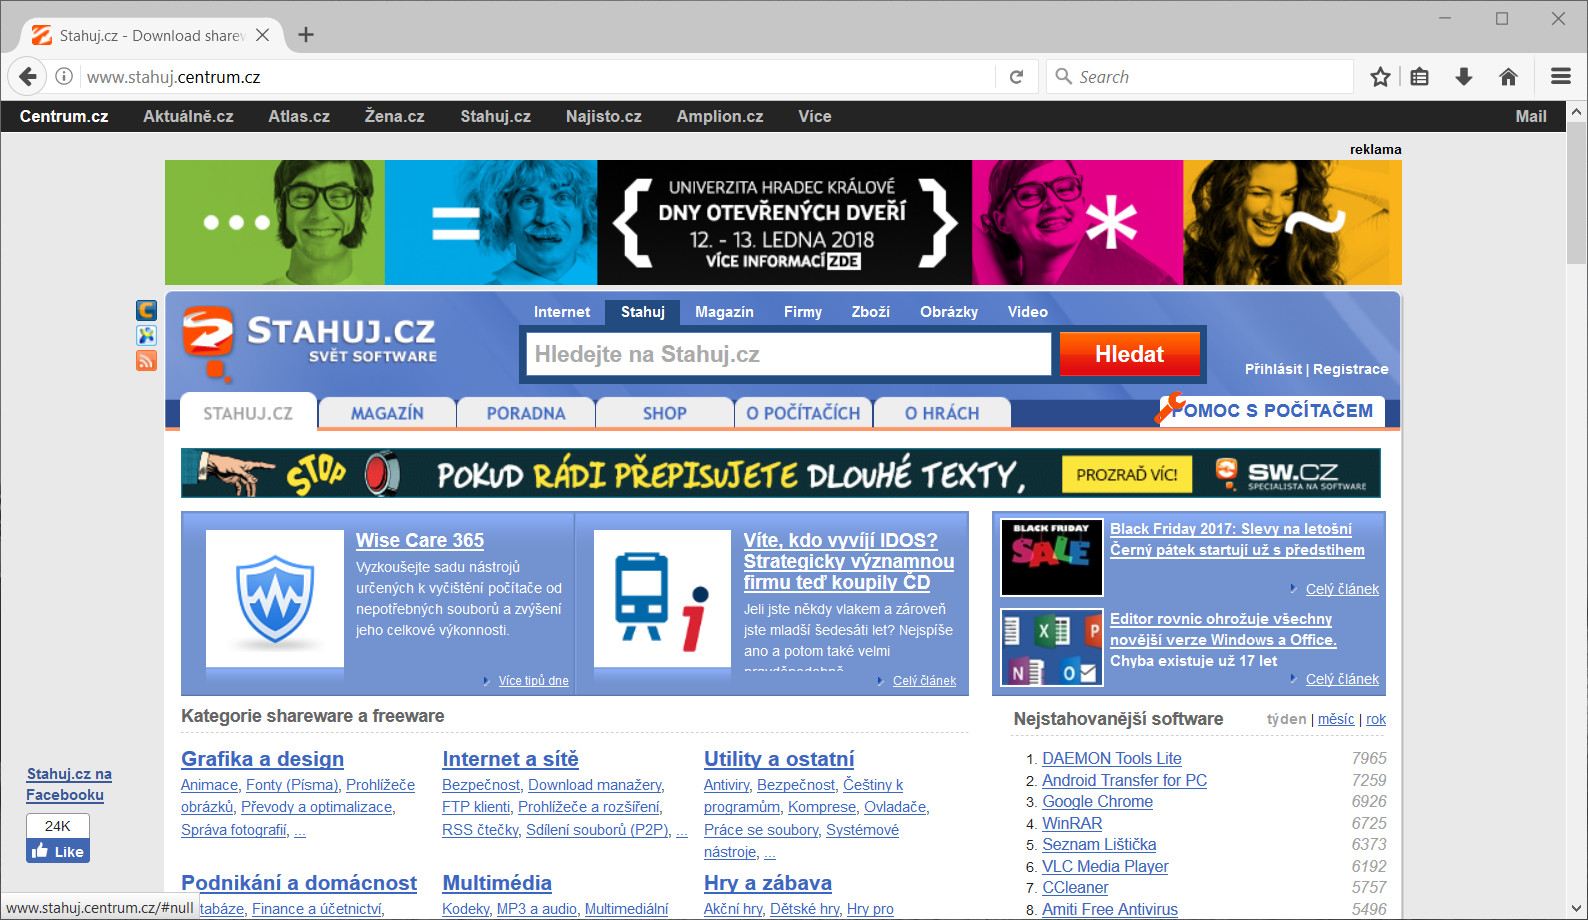Read 'Celý článek' for Black Friday article
Screen dimensions: 1588x920
pos(1342,589)
